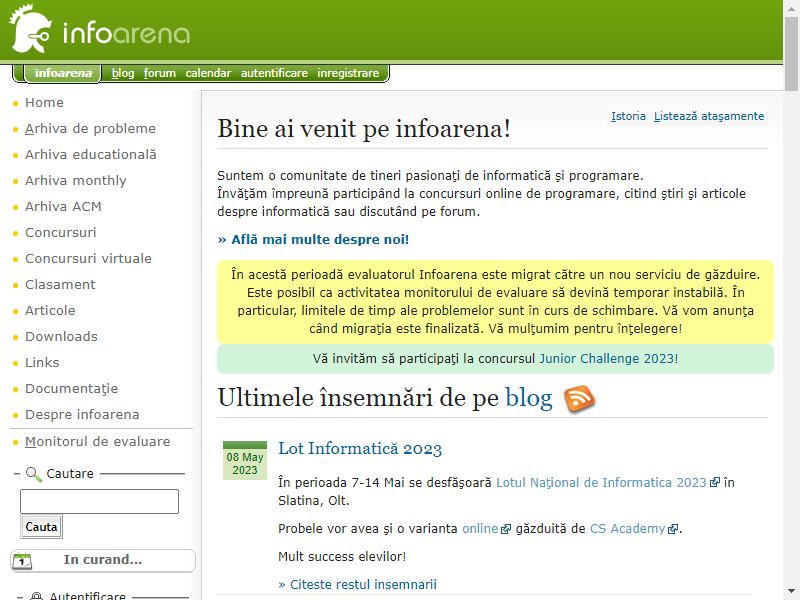Click the Cauta search button
Viewport: 800px width, 600px height.
(41, 527)
